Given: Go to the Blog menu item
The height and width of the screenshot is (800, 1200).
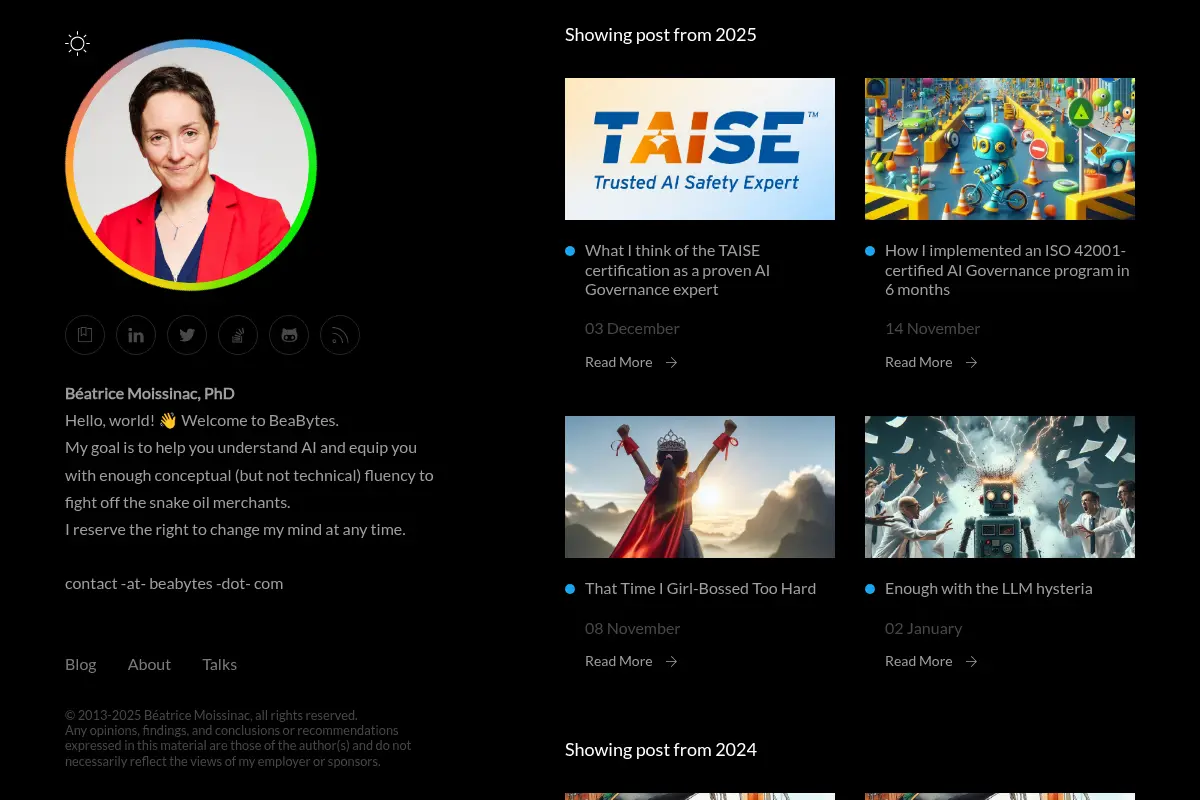Looking at the screenshot, I should click(81, 664).
